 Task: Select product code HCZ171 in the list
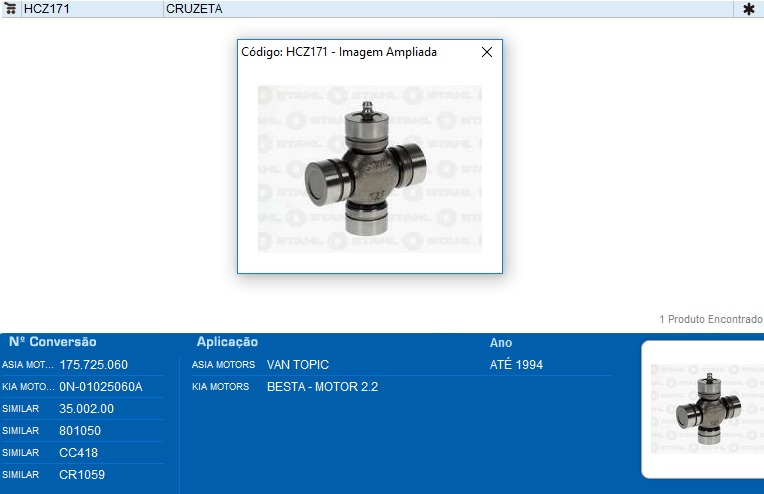pos(47,9)
